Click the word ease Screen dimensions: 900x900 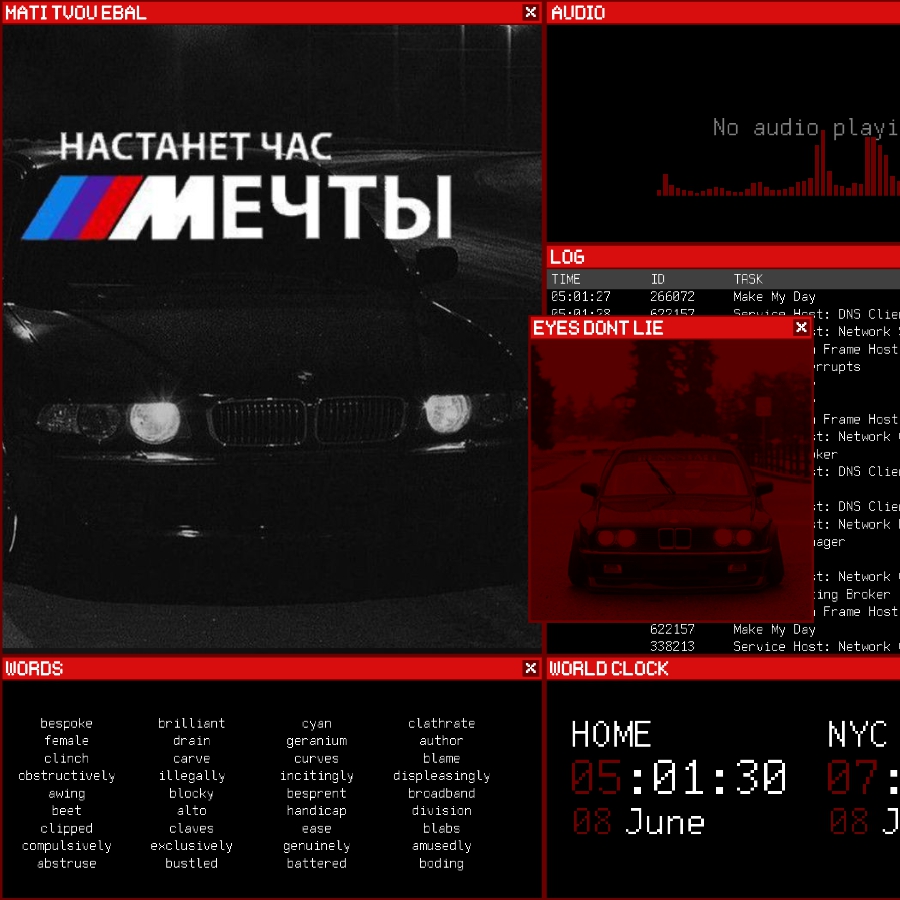point(317,828)
